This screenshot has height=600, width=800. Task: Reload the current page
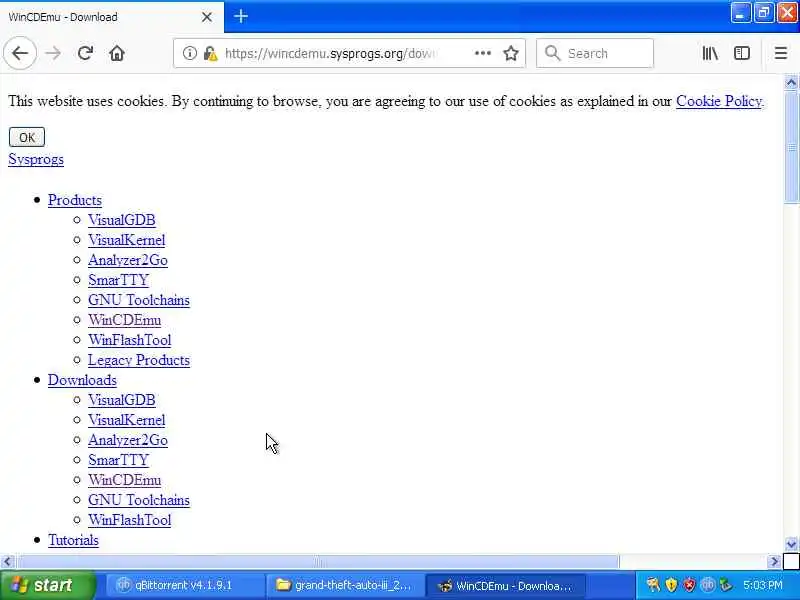(x=85, y=53)
